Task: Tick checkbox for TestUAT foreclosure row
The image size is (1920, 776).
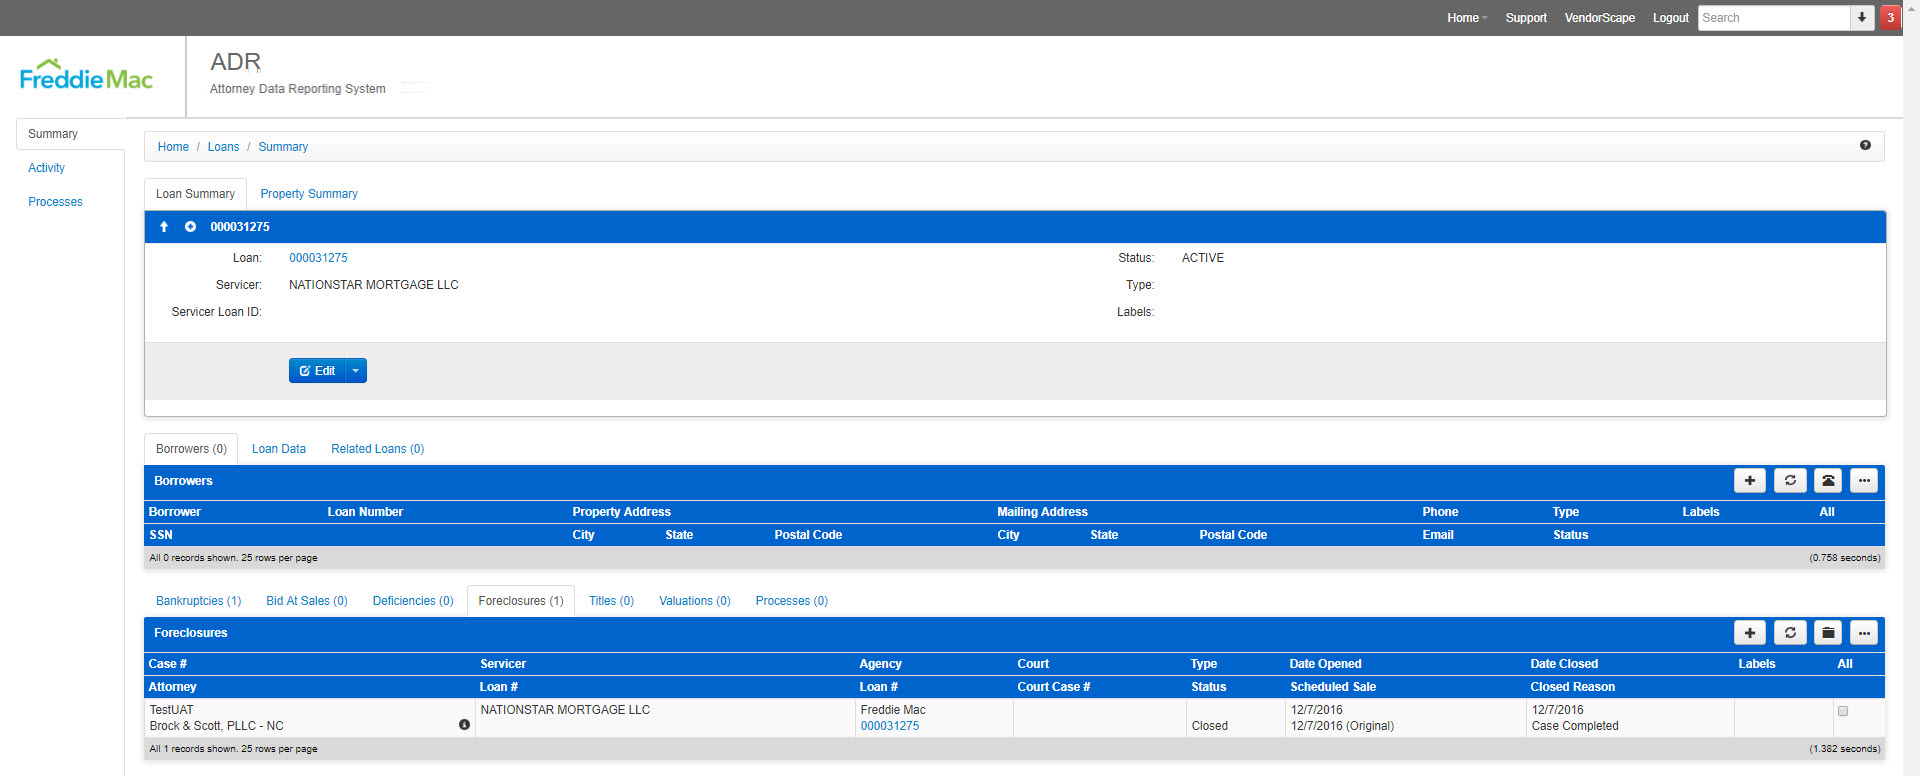Action: (x=1843, y=711)
